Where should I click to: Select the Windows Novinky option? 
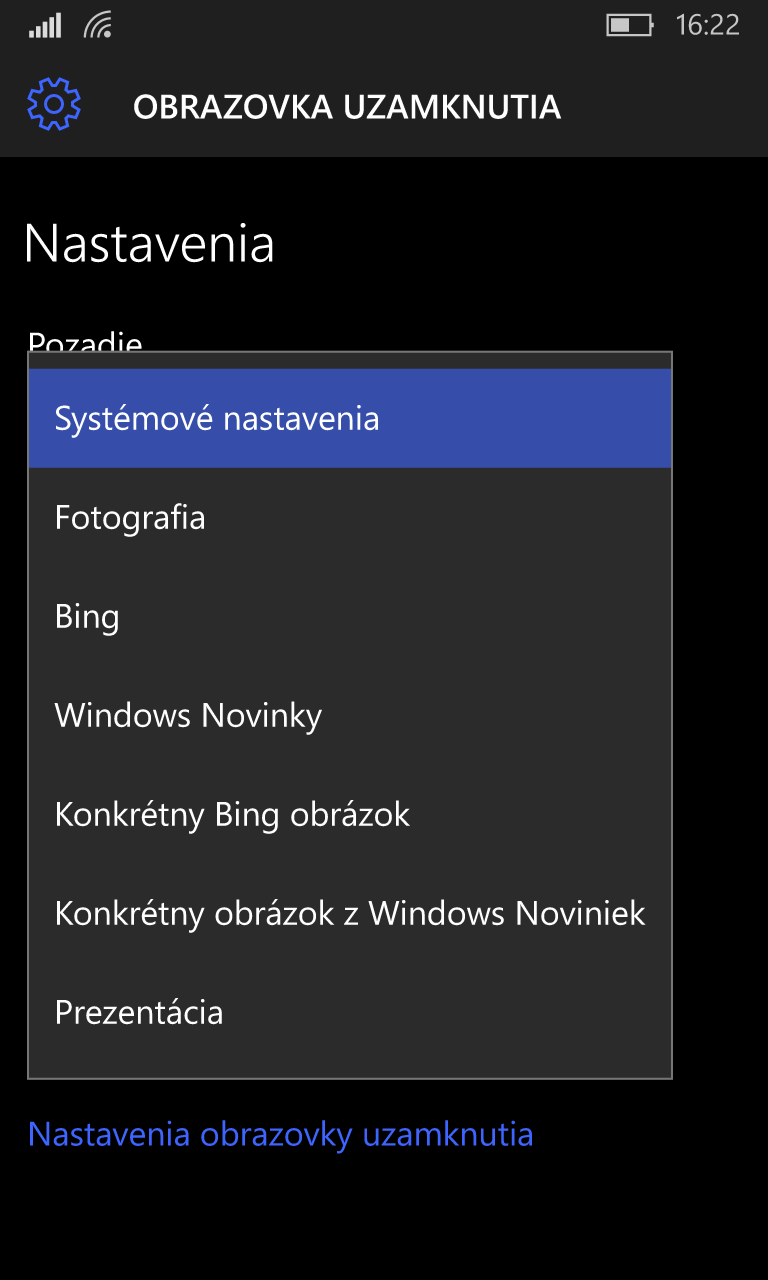350,715
